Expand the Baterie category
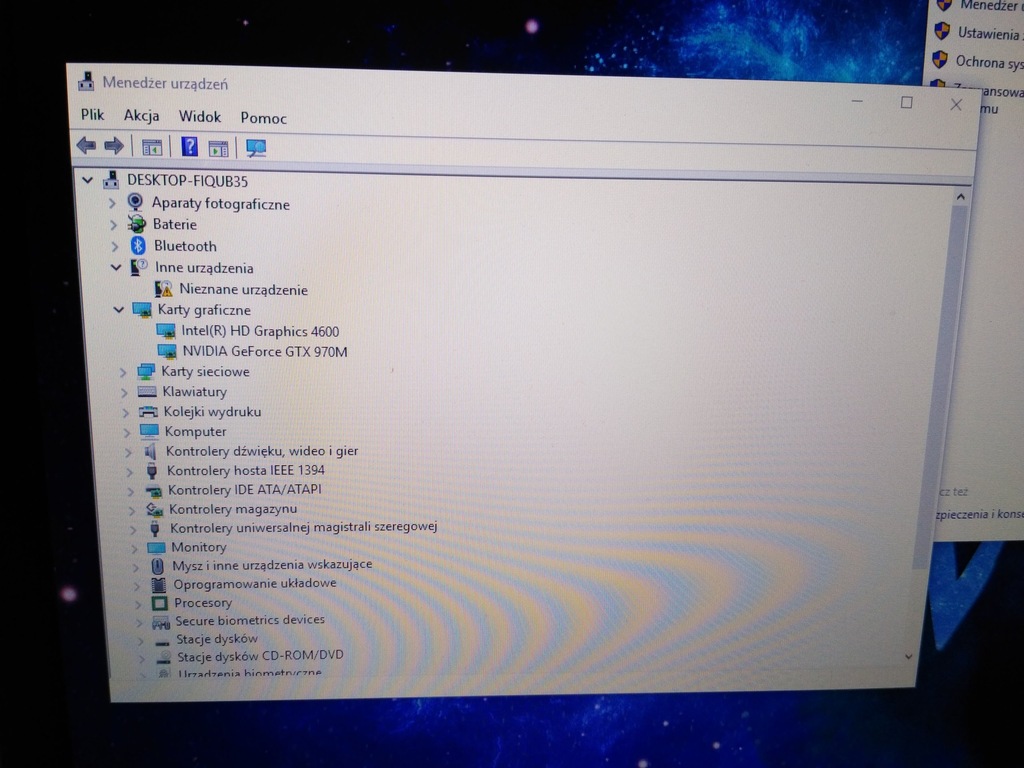1024x768 pixels. tap(114, 225)
